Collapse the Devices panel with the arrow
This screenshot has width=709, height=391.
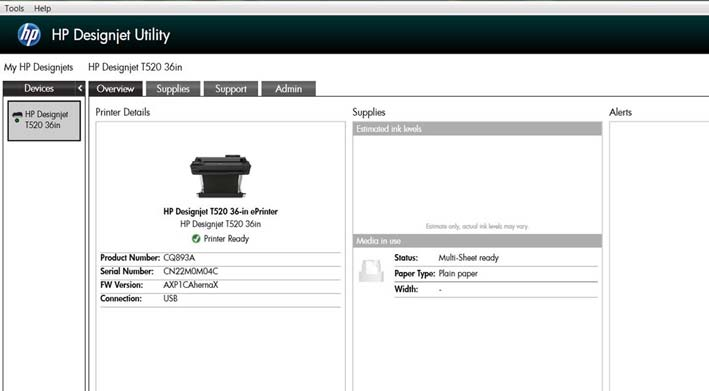(x=80, y=88)
